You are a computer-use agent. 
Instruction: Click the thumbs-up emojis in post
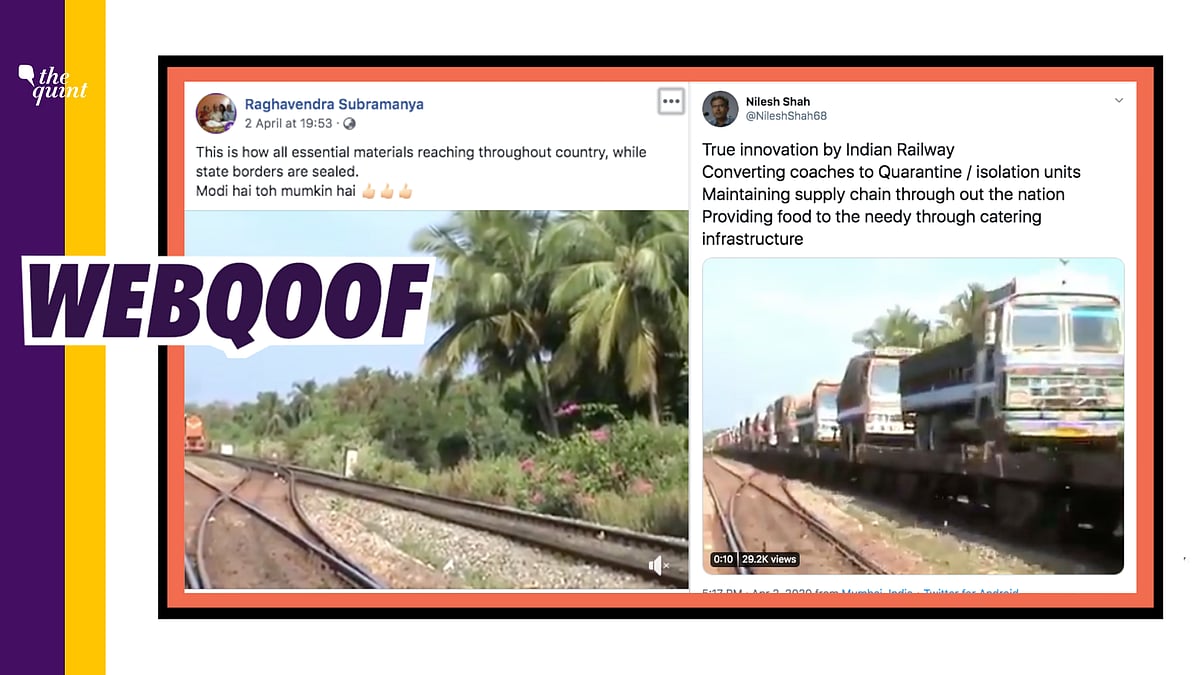pos(387,191)
